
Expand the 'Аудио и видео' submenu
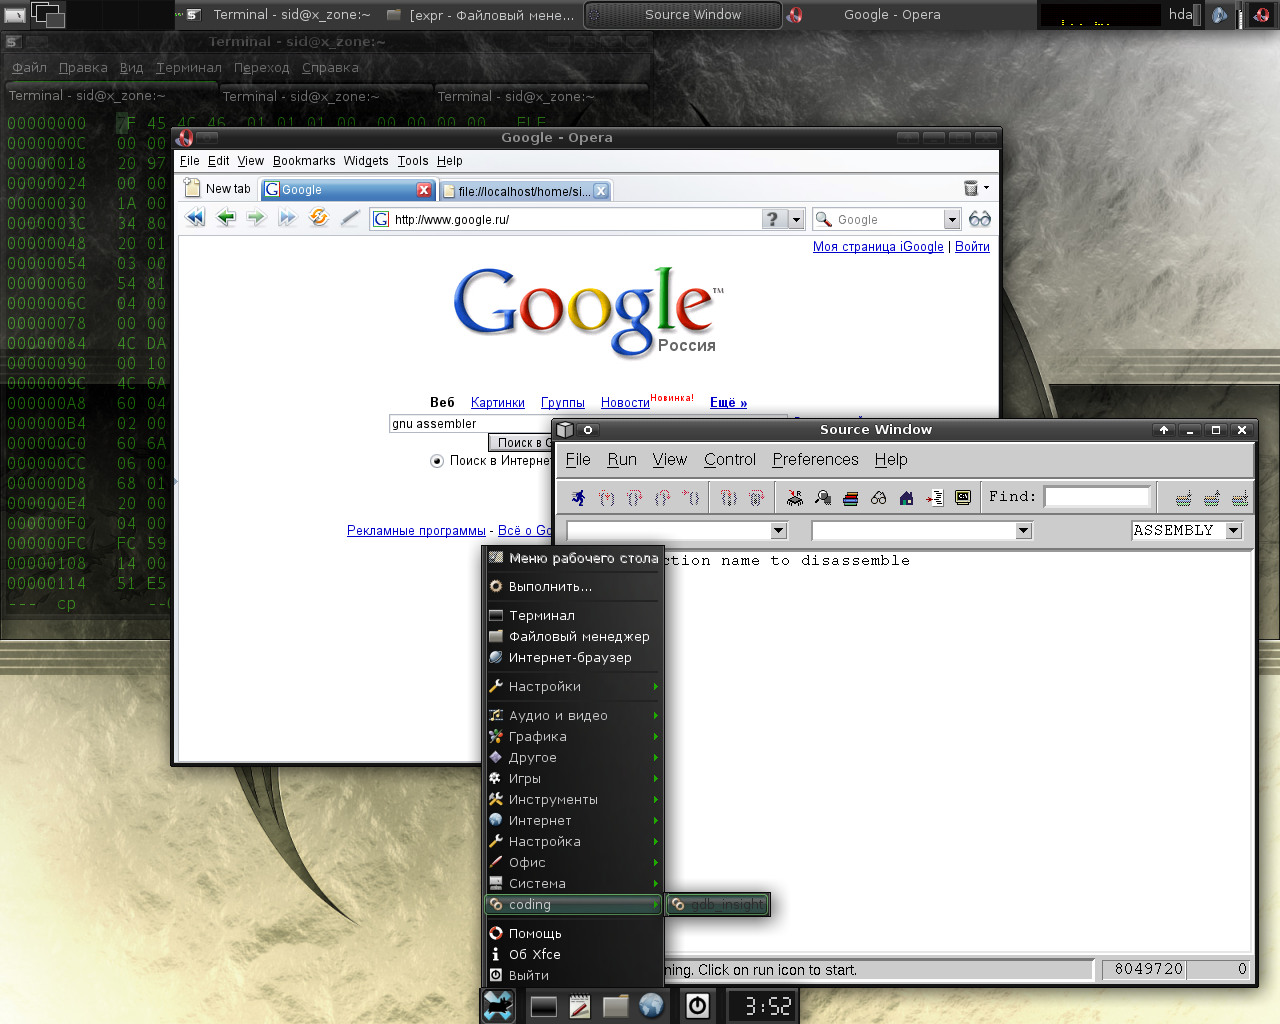[x=574, y=716]
